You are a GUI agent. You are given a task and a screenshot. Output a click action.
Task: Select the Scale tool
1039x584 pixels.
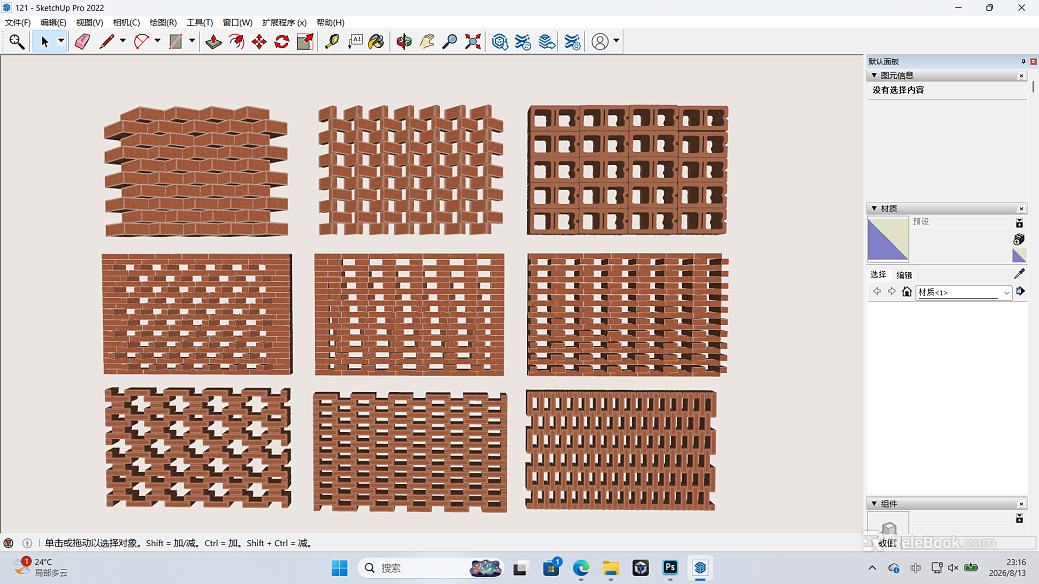coord(305,42)
